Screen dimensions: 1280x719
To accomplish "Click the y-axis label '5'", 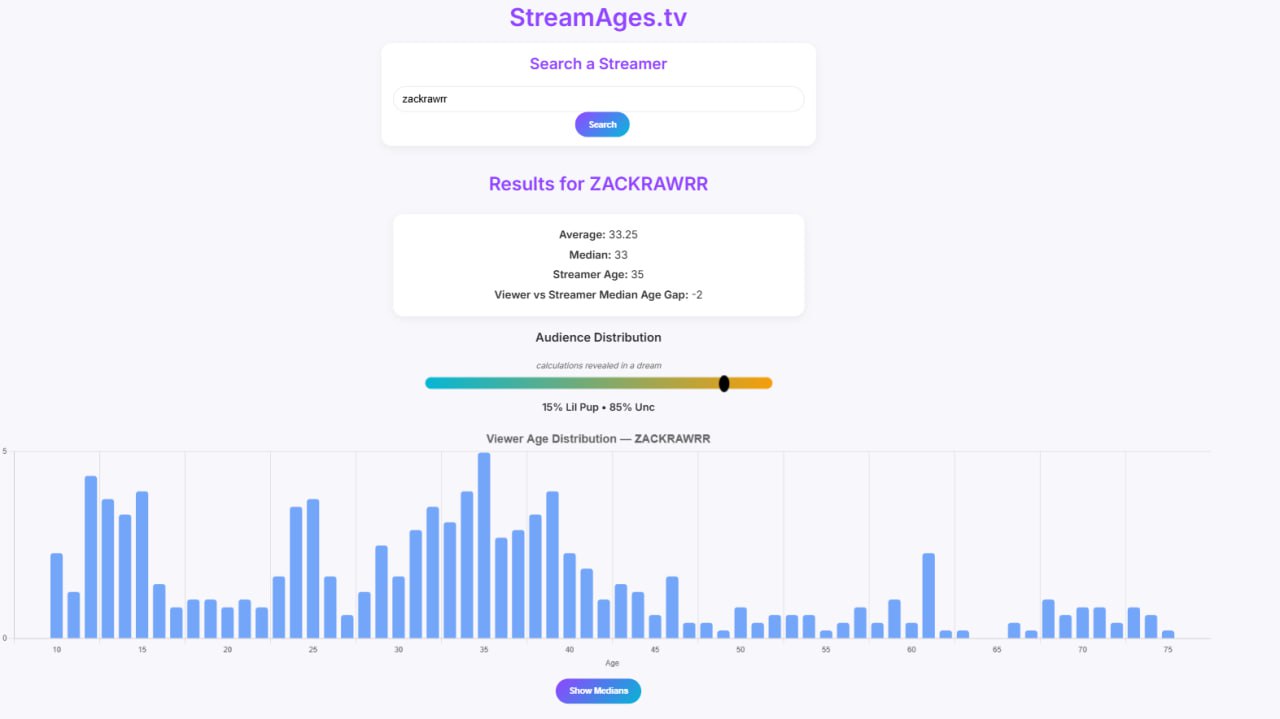I will 5,452.
